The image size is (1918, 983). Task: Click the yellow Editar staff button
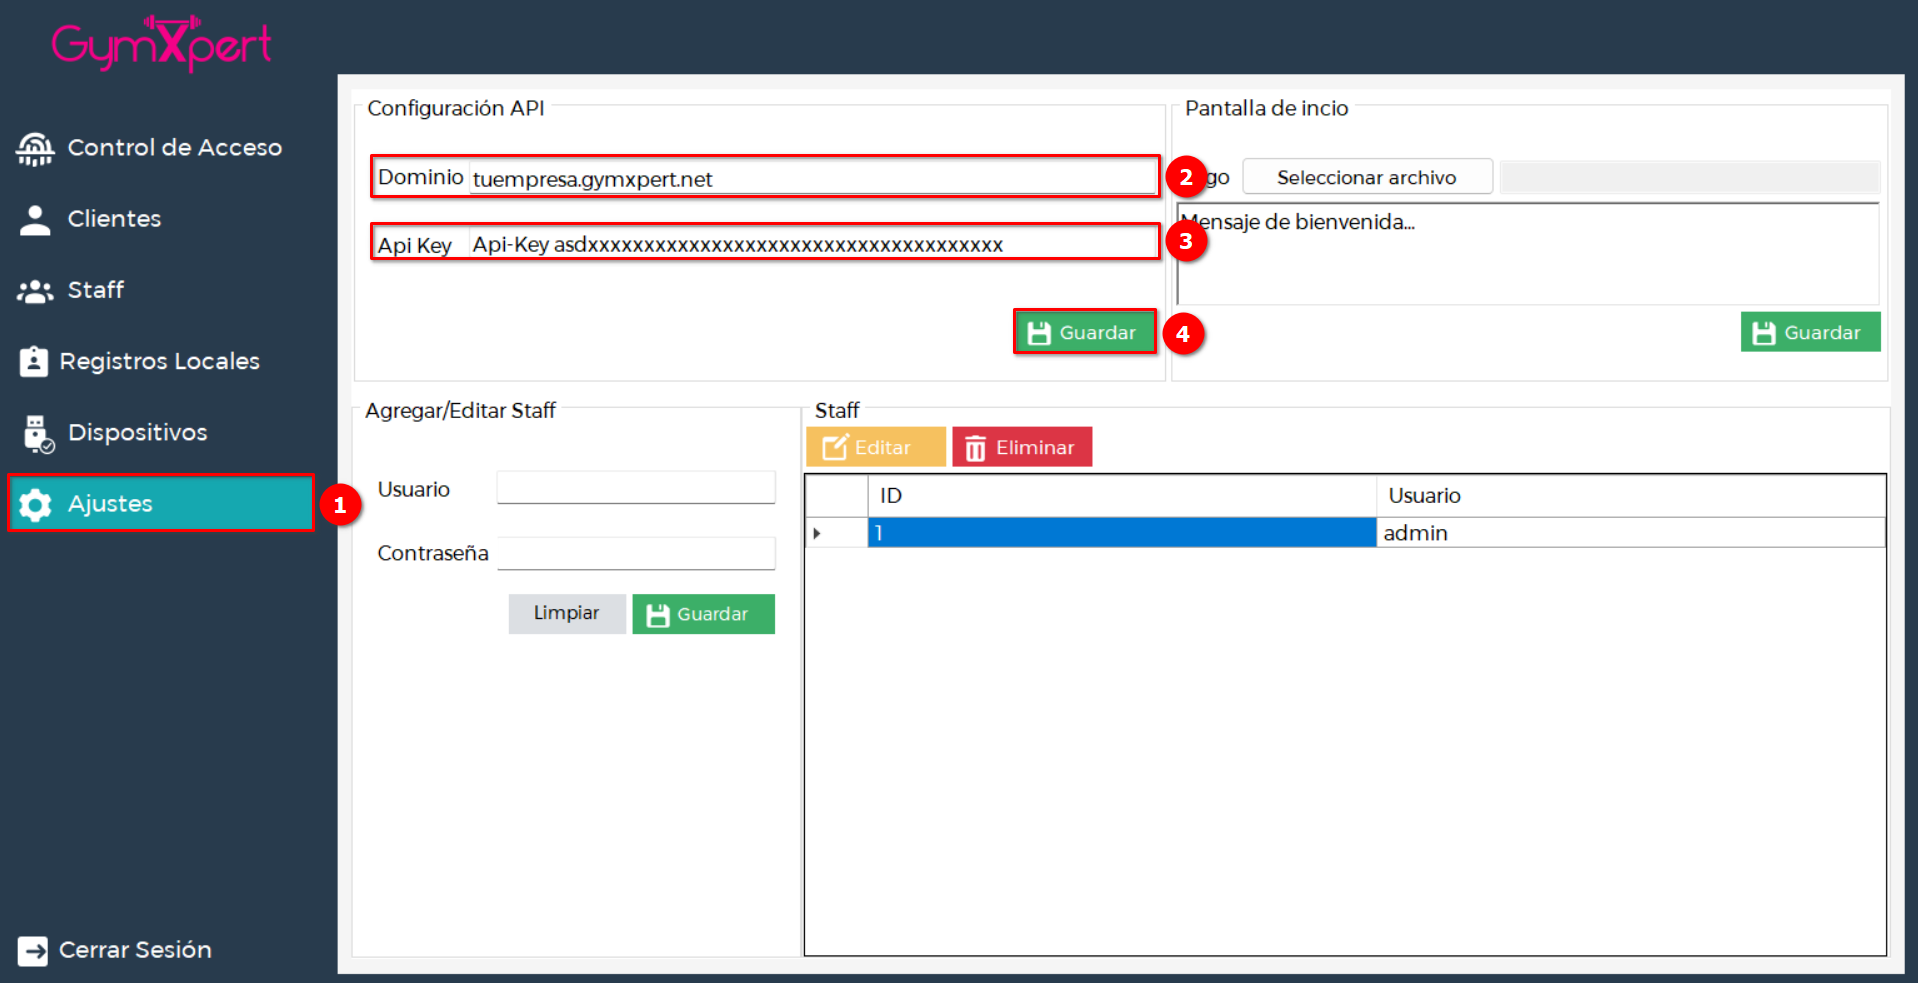pyautogui.click(x=875, y=447)
